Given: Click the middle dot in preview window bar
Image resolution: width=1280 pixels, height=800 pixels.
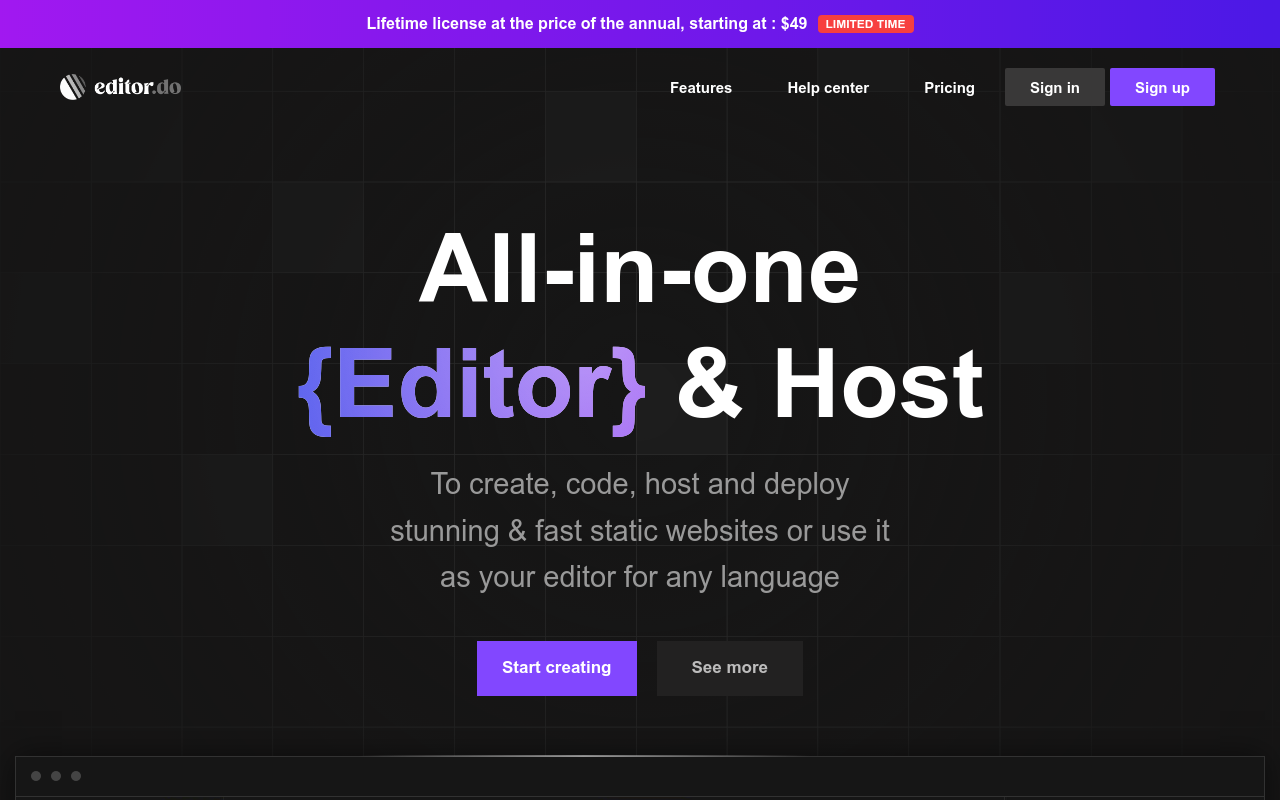Looking at the screenshot, I should point(56,776).
